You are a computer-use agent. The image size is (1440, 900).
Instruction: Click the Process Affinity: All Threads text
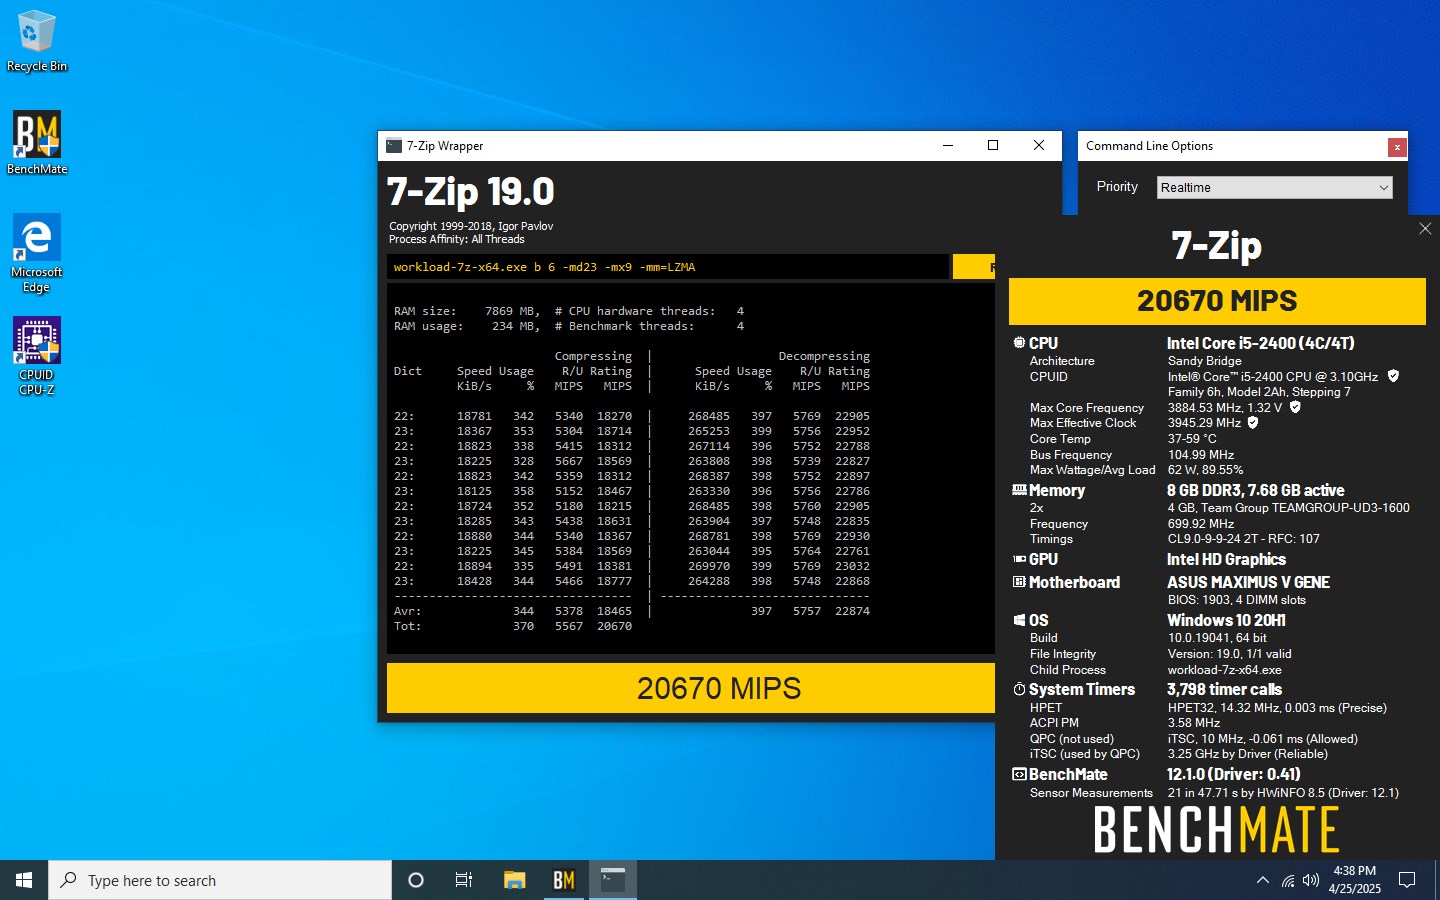[x=456, y=239]
